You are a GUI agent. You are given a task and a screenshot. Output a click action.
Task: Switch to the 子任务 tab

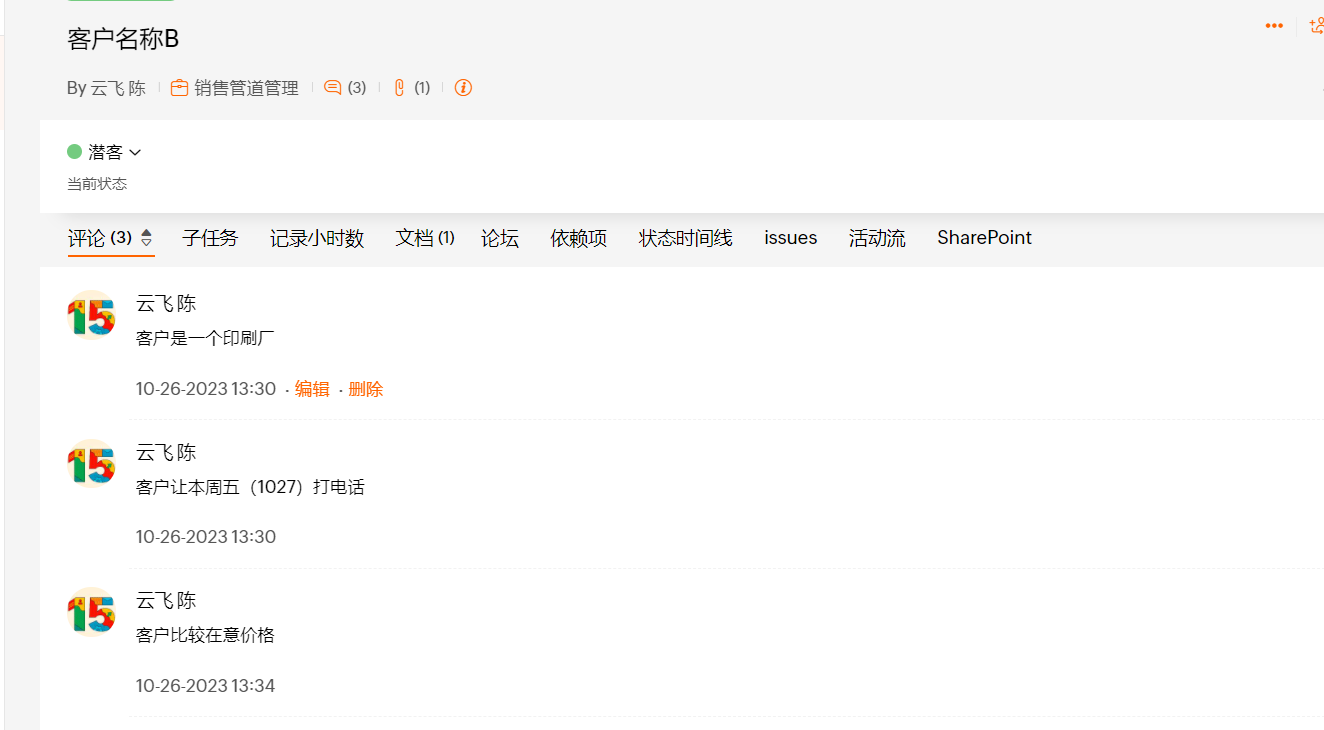point(210,238)
